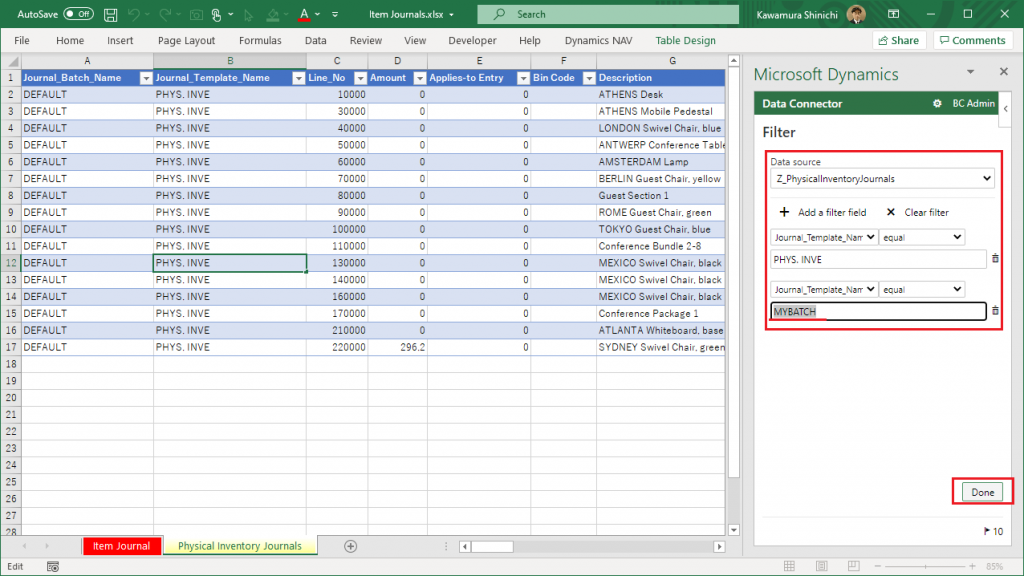
Task: Click the Save icon in title bar
Action: pos(110,14)
